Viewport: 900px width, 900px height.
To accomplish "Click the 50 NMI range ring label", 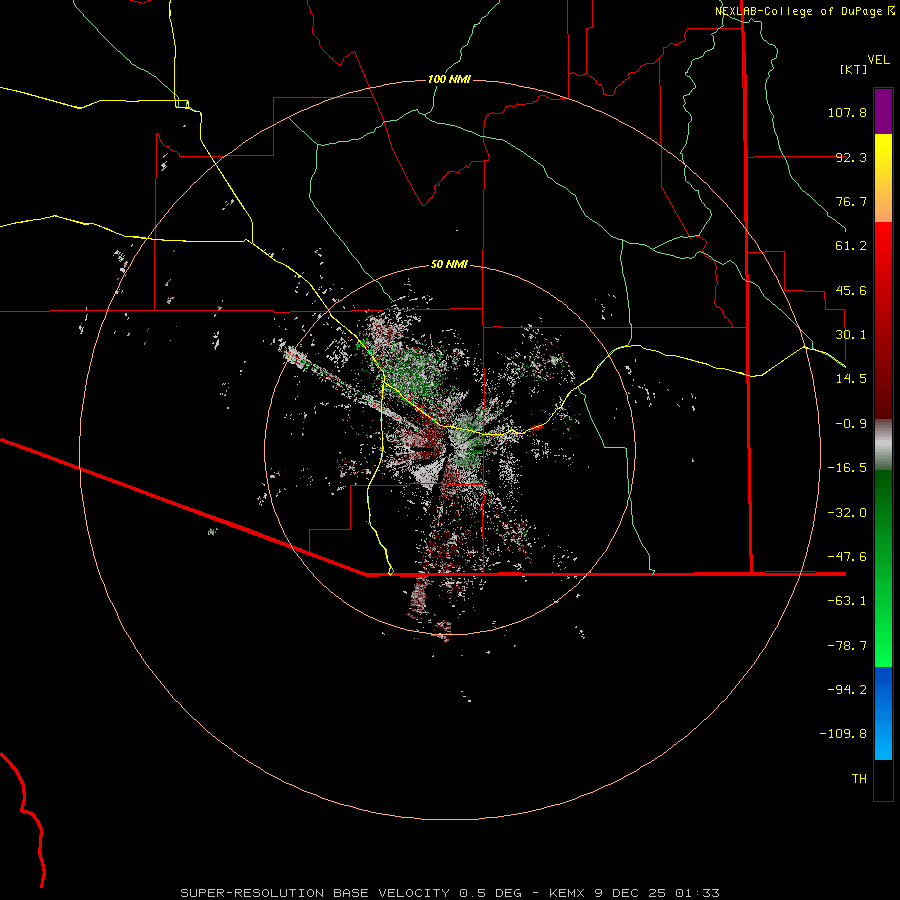I will pyautogui.click(x=449, y=264).
